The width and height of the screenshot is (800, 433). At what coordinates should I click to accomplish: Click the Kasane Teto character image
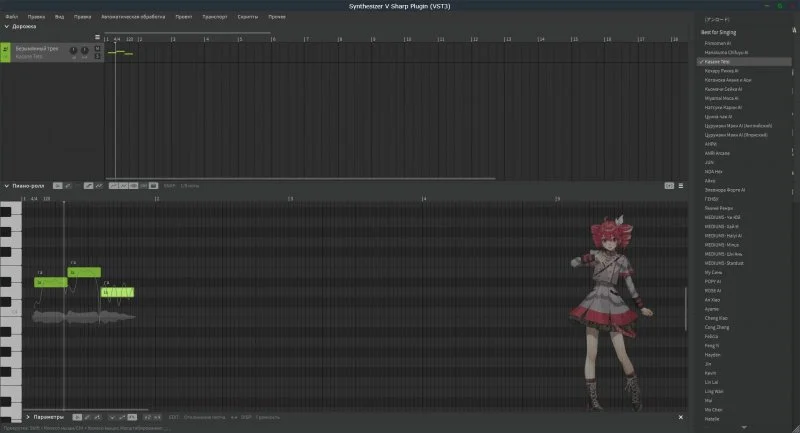pyautogui.click(x=611, y=312)
